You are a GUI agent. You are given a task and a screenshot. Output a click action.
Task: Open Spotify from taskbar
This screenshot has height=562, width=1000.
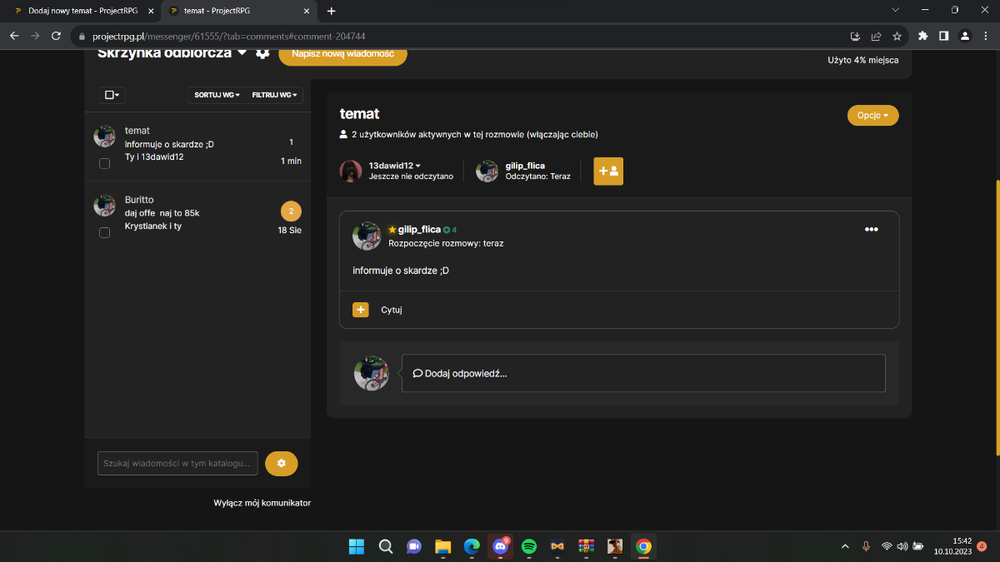529,547
